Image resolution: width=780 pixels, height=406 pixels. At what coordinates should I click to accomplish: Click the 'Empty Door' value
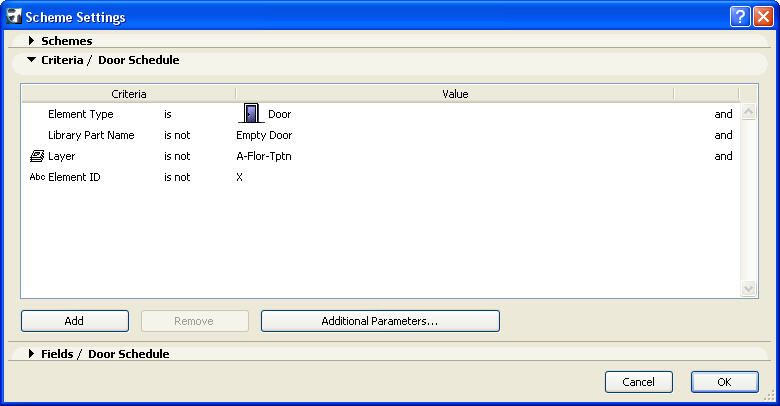(x=264, y=135)
